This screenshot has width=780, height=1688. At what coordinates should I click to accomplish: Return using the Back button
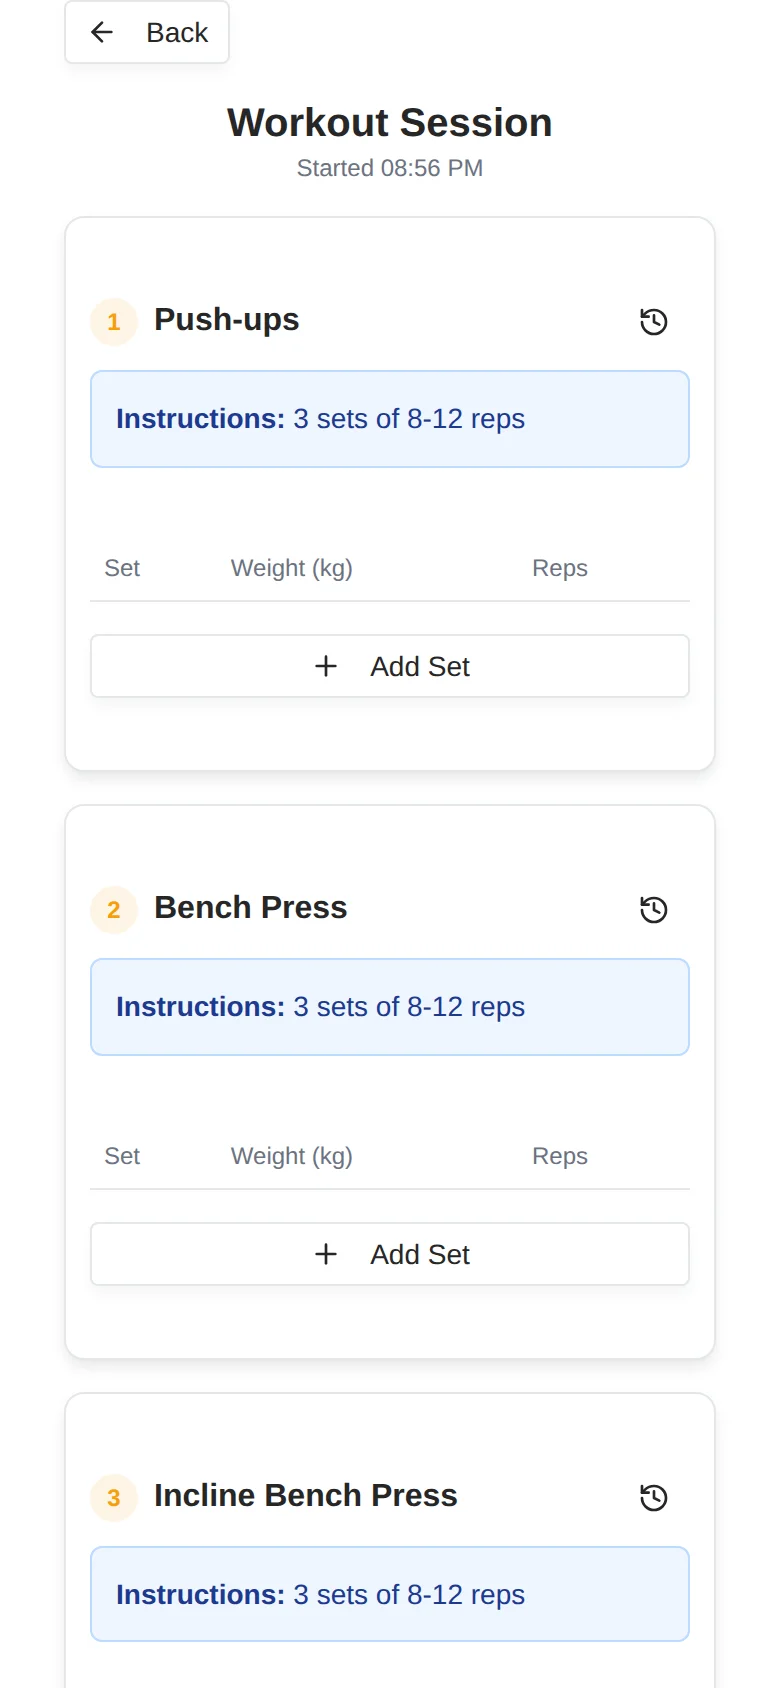(146, 32)
